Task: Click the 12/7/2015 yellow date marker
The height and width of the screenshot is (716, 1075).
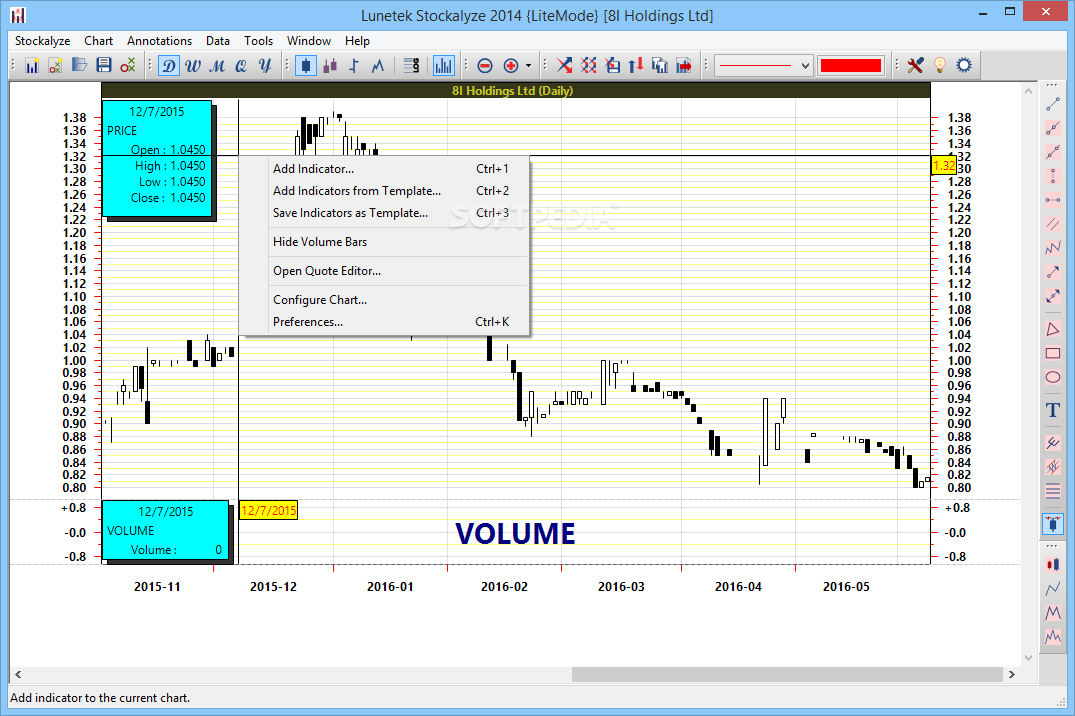Action: pyautogui.click(x=269, y=510)
